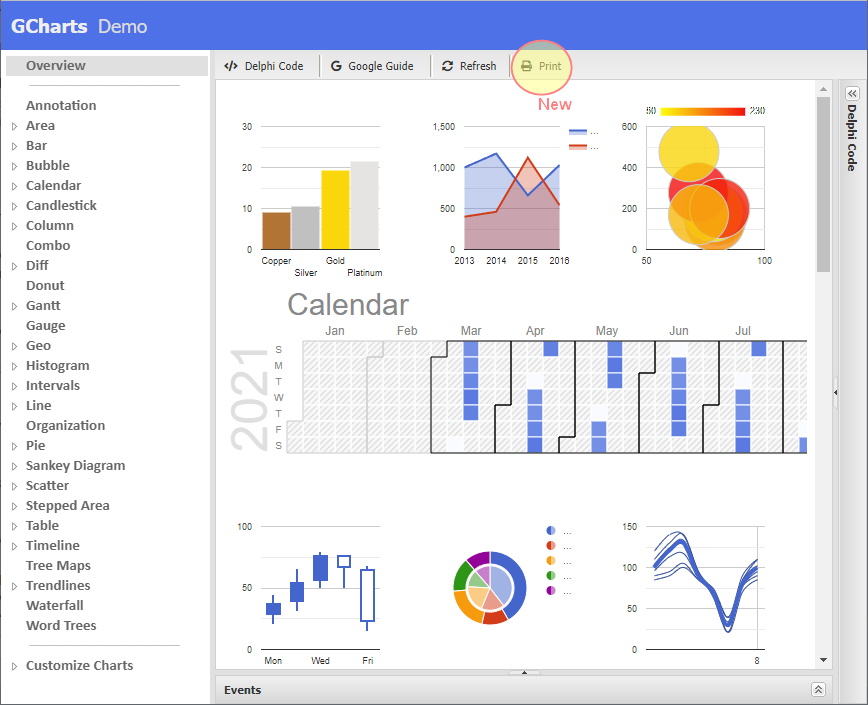
Task: Click the bubble chart color gradient legend
Action: (702, 111)
